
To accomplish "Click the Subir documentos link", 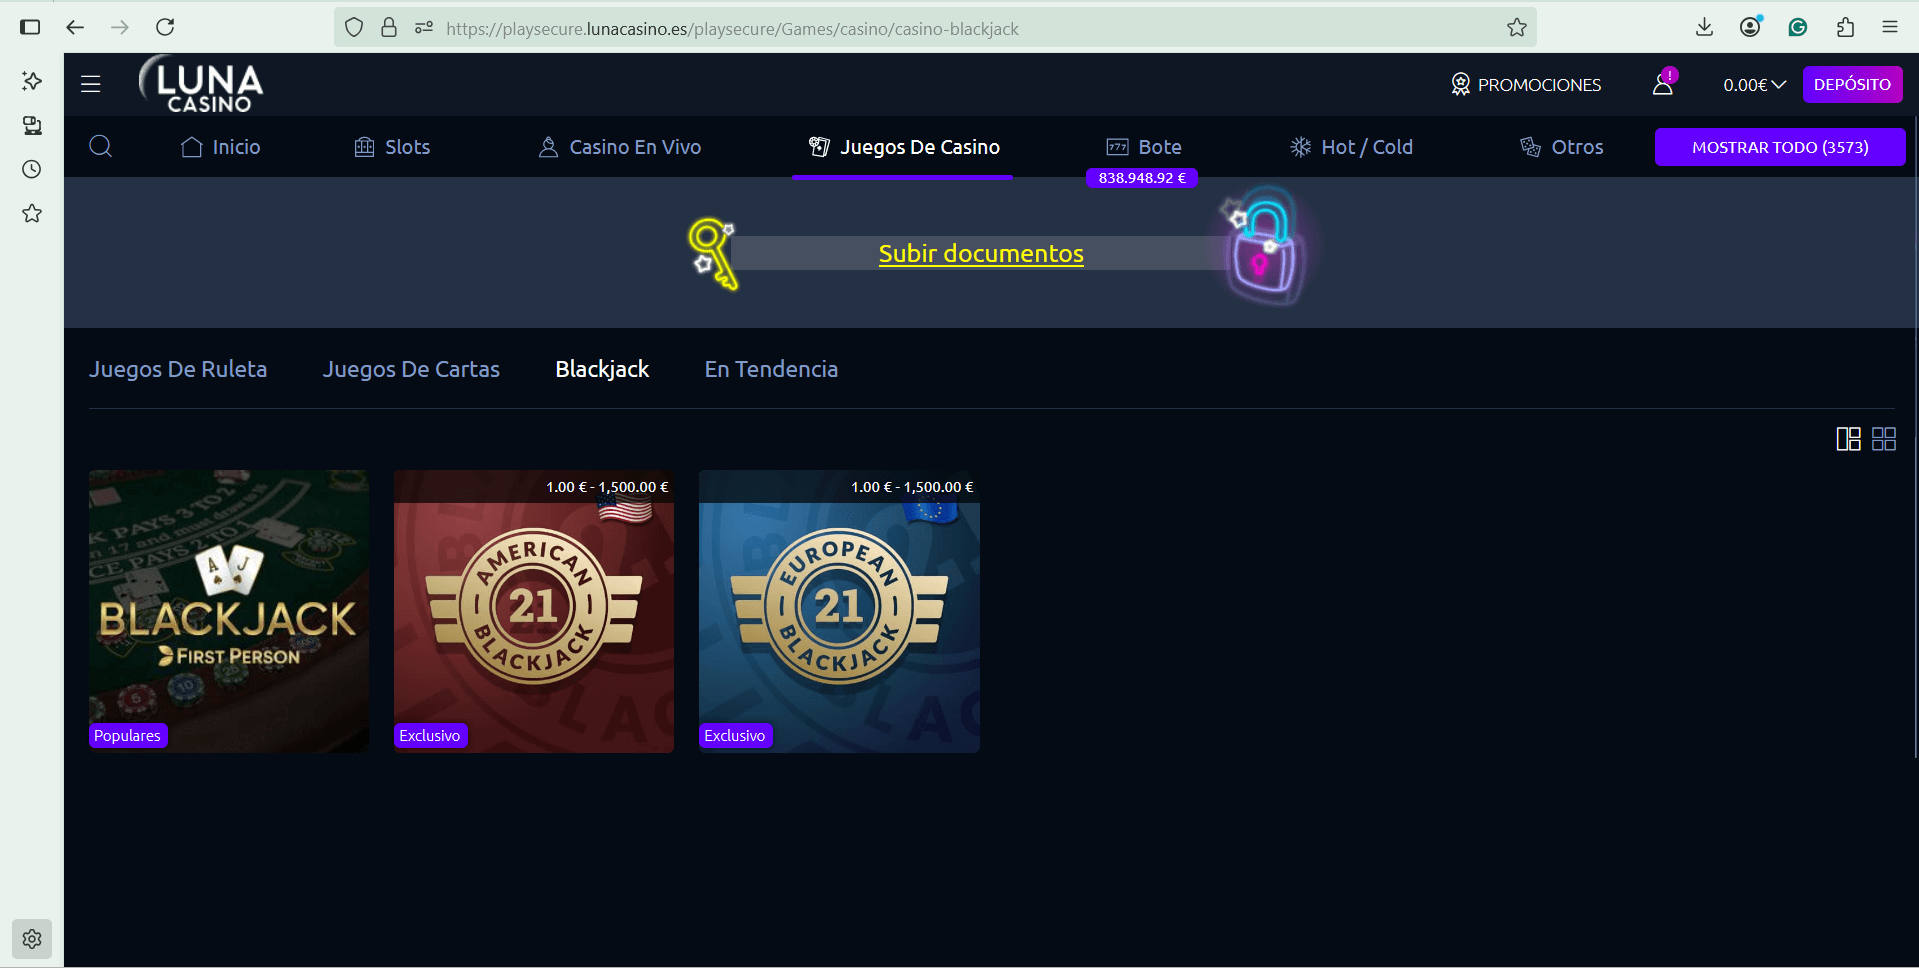I will click(981, 254).
